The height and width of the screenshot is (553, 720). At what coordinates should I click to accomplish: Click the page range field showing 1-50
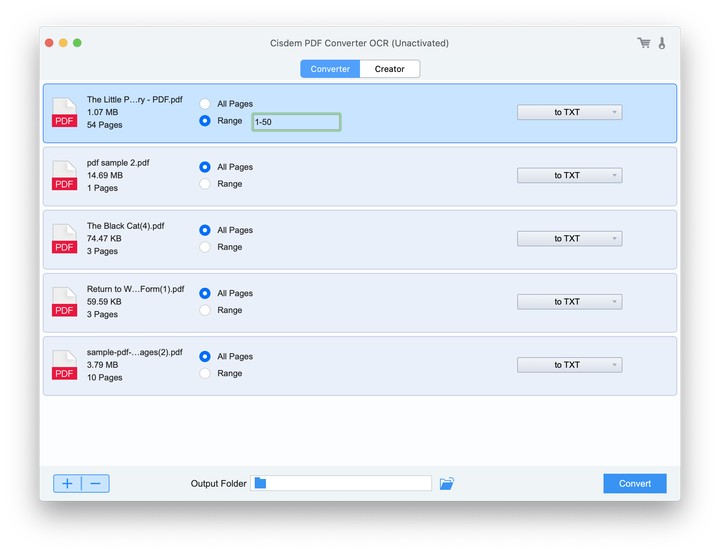[x=296, y=122]
